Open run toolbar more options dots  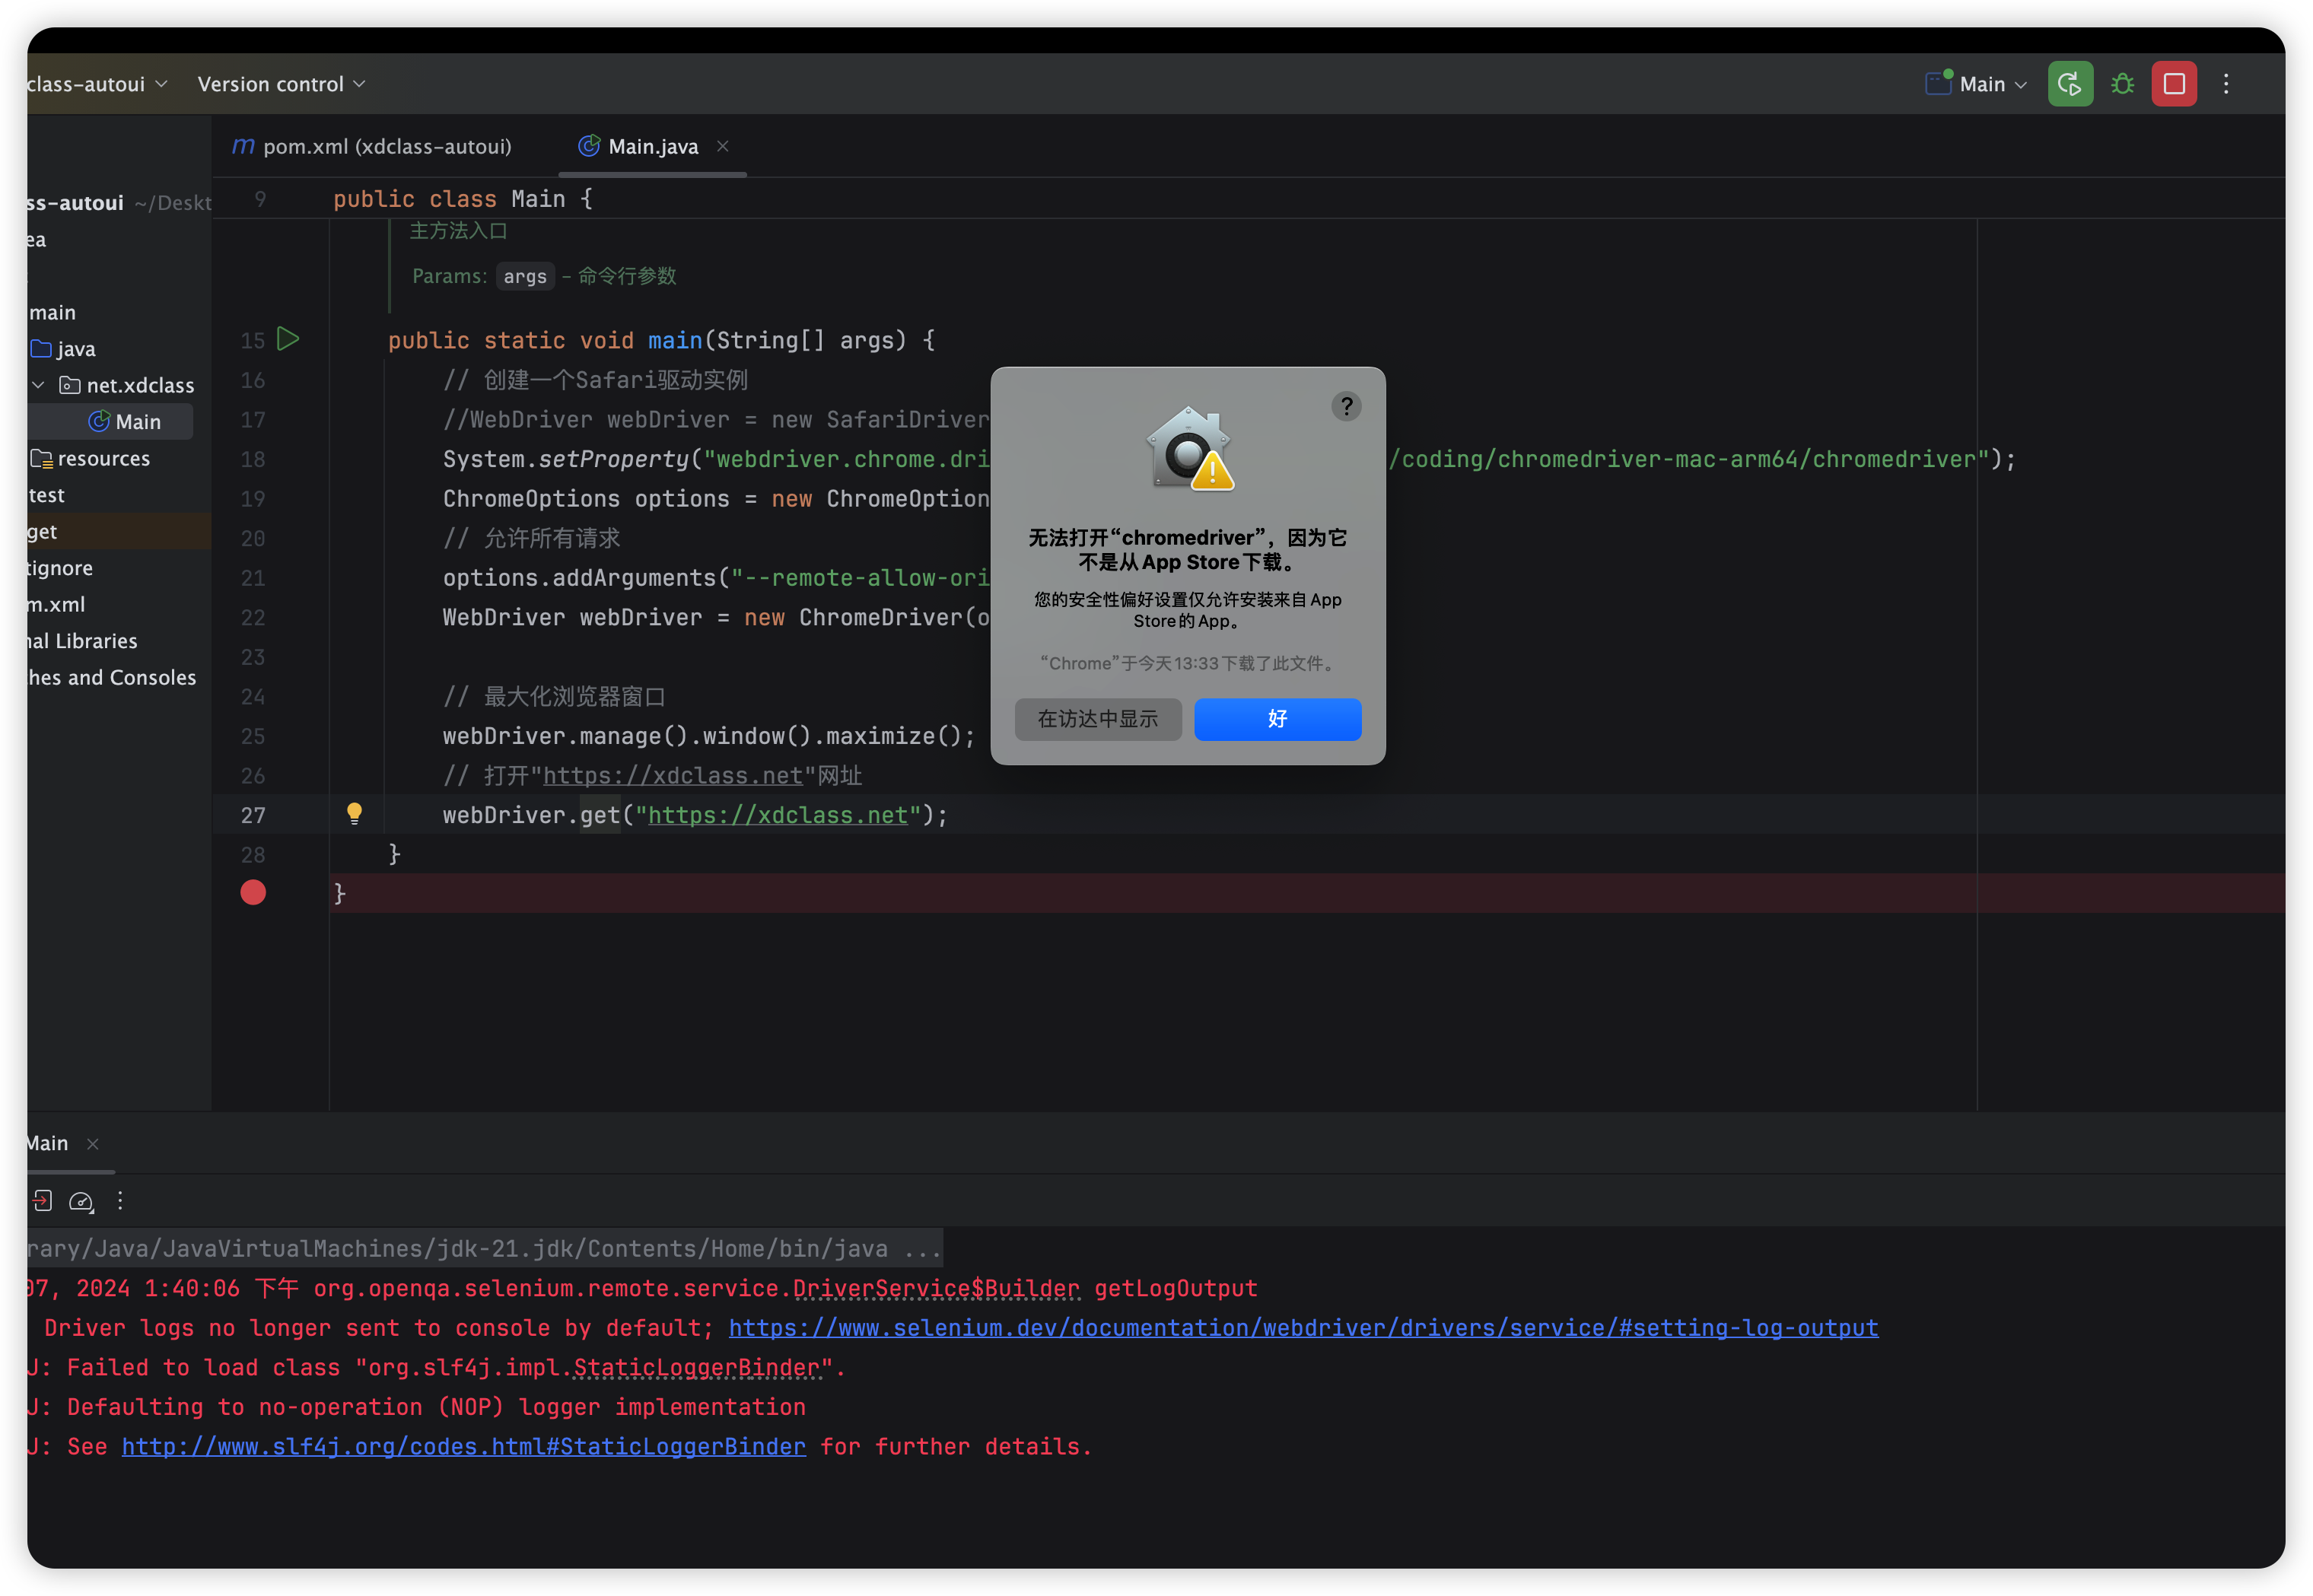tap(120, 1200)
